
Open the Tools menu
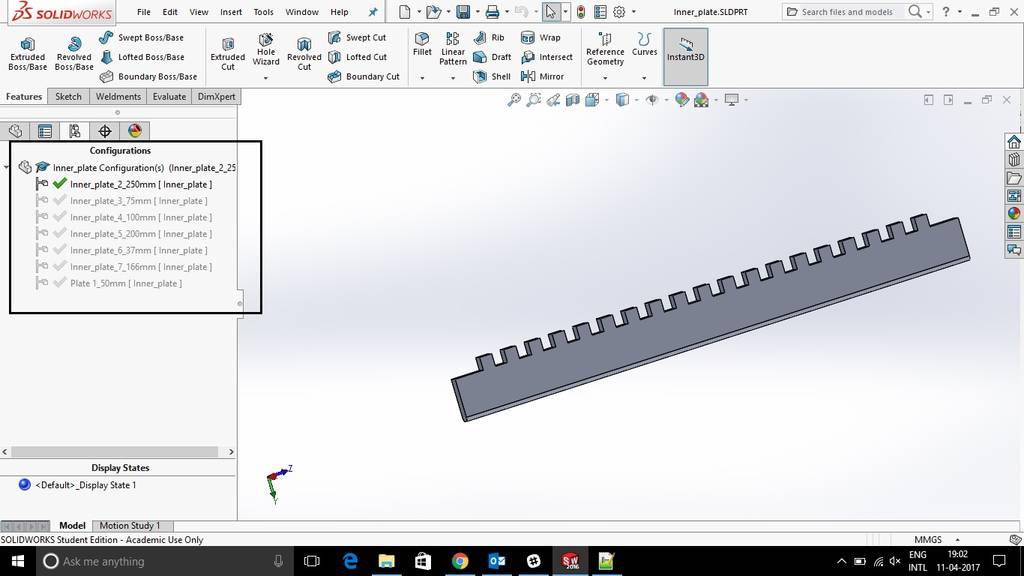(263, 12)
